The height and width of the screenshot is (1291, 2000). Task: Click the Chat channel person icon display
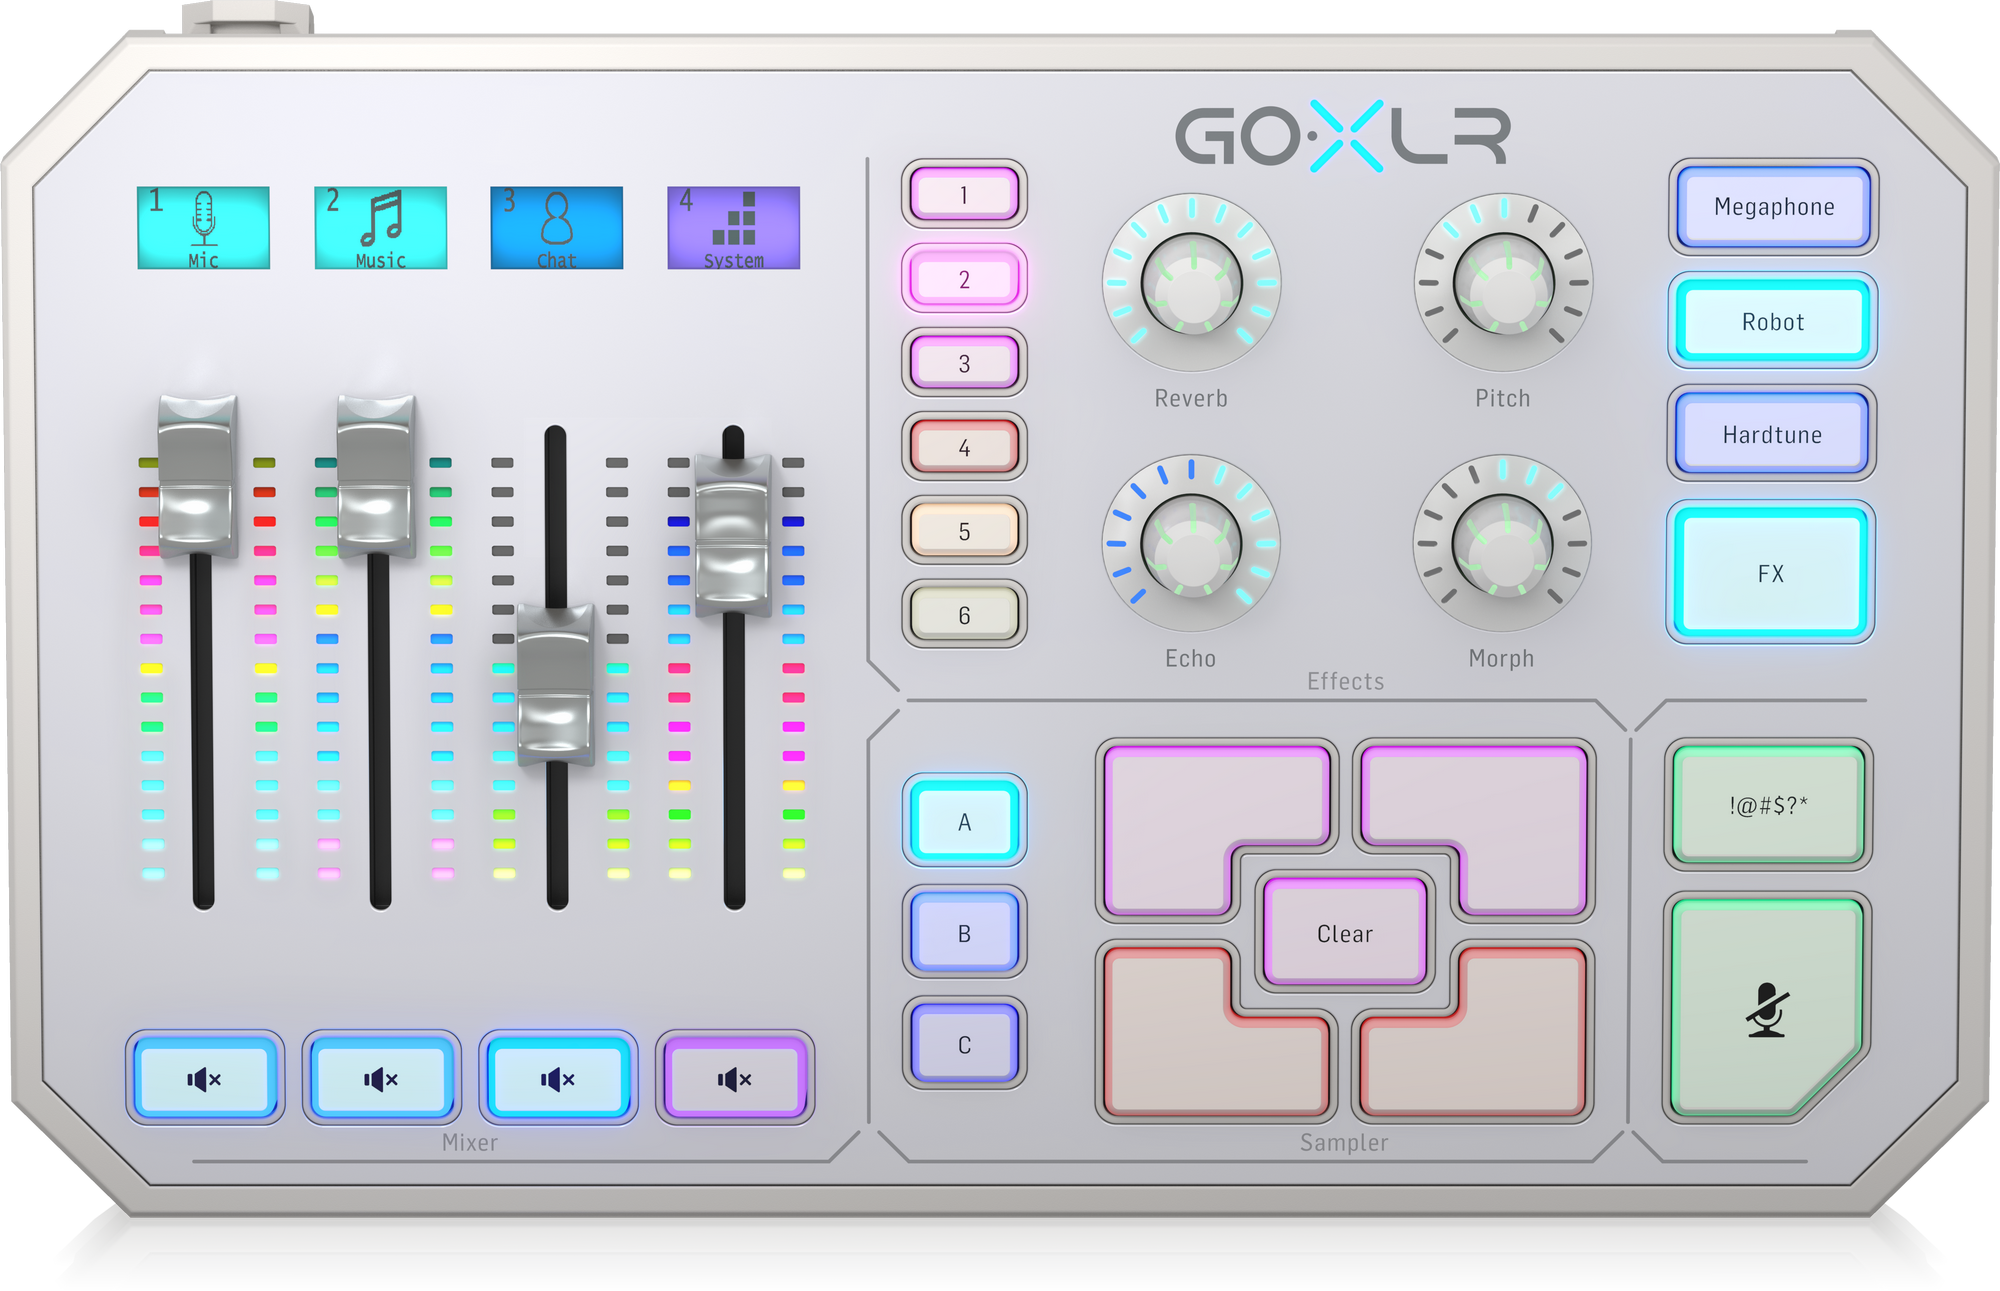tap(556, 228)
